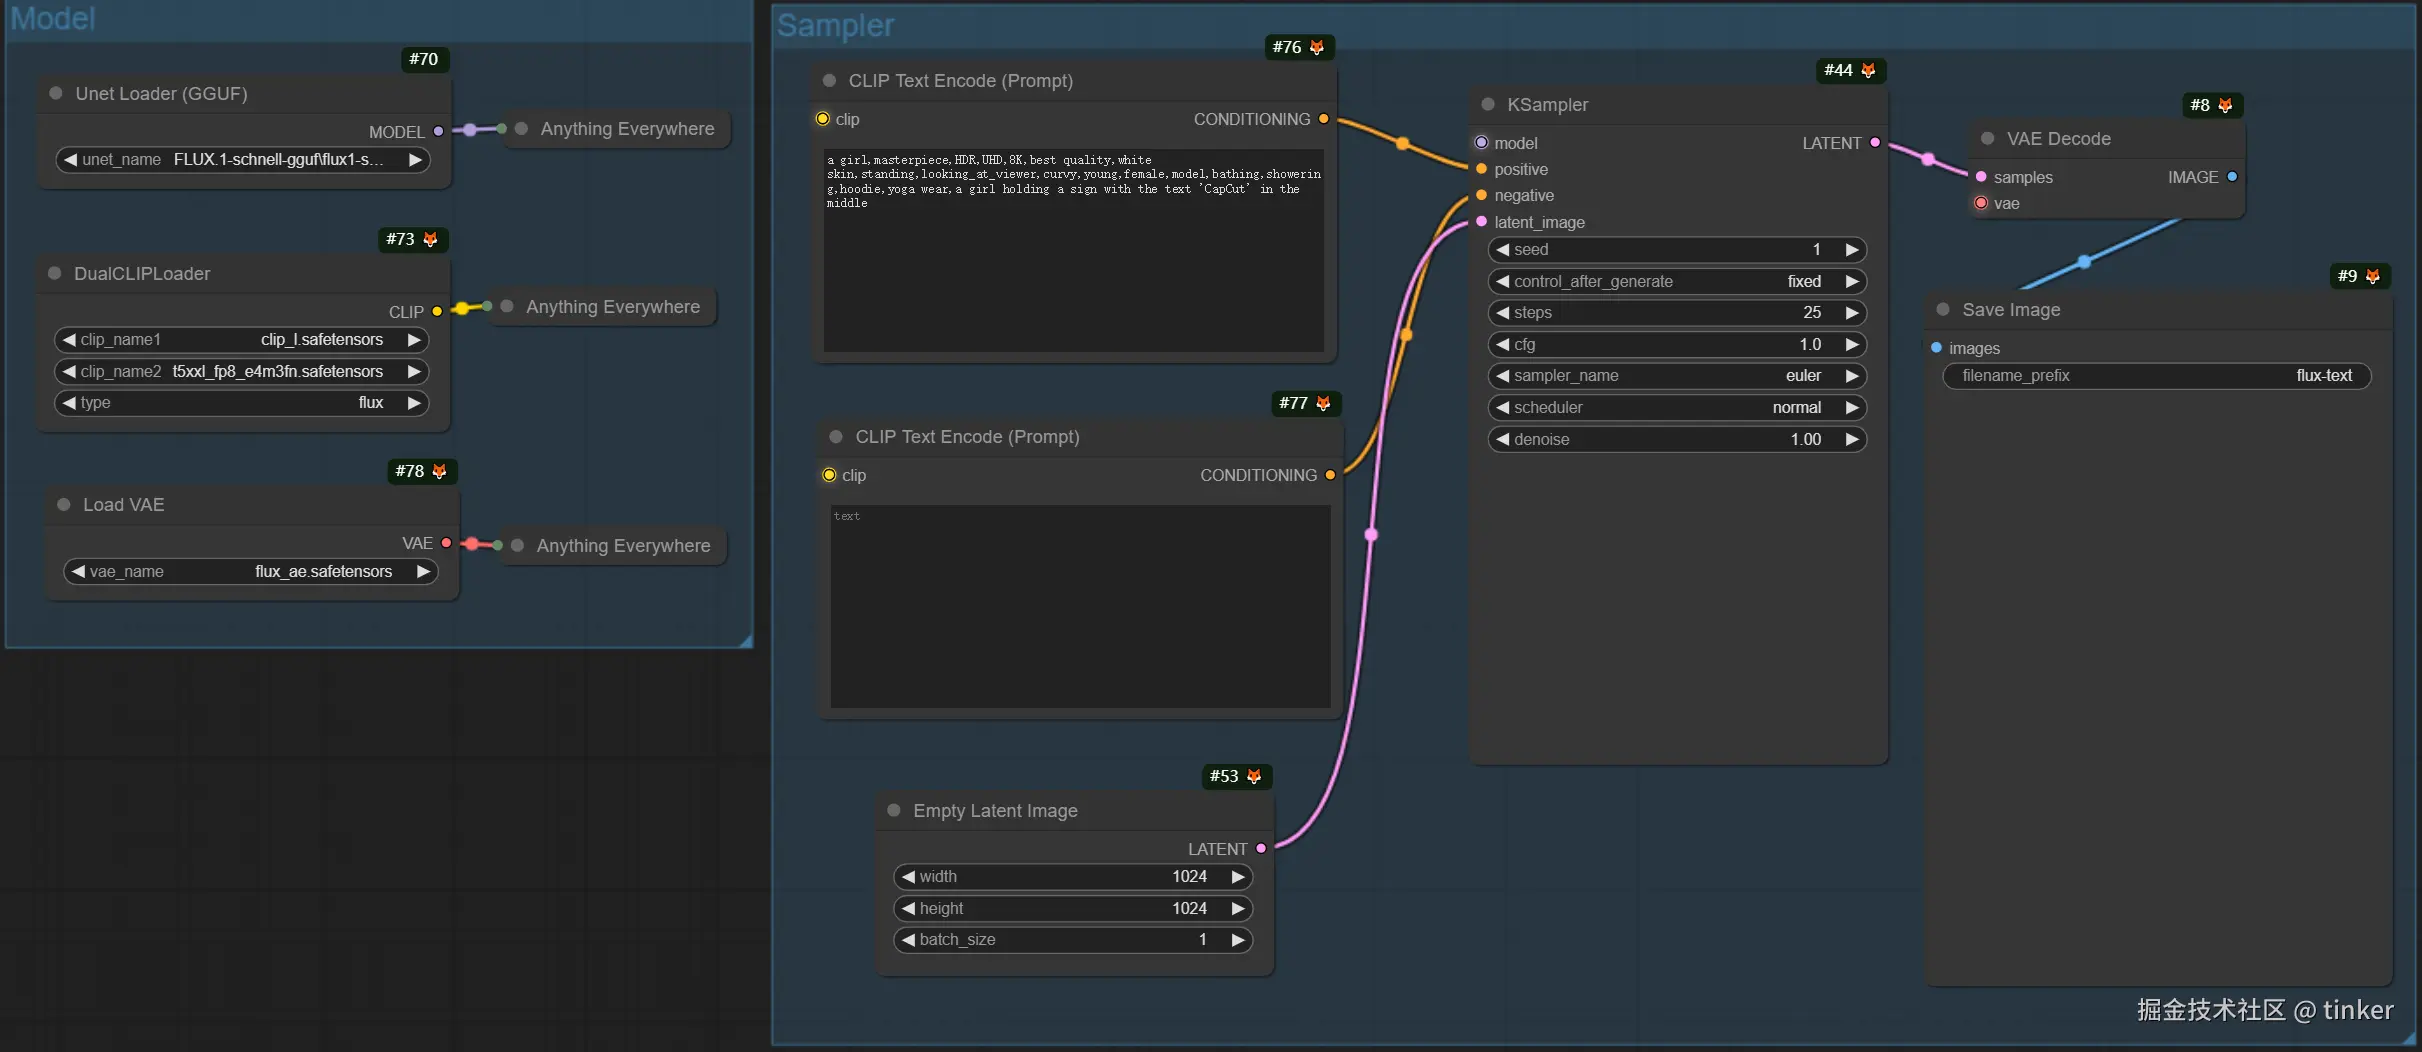Click the KSampler model input socket

1482,143
